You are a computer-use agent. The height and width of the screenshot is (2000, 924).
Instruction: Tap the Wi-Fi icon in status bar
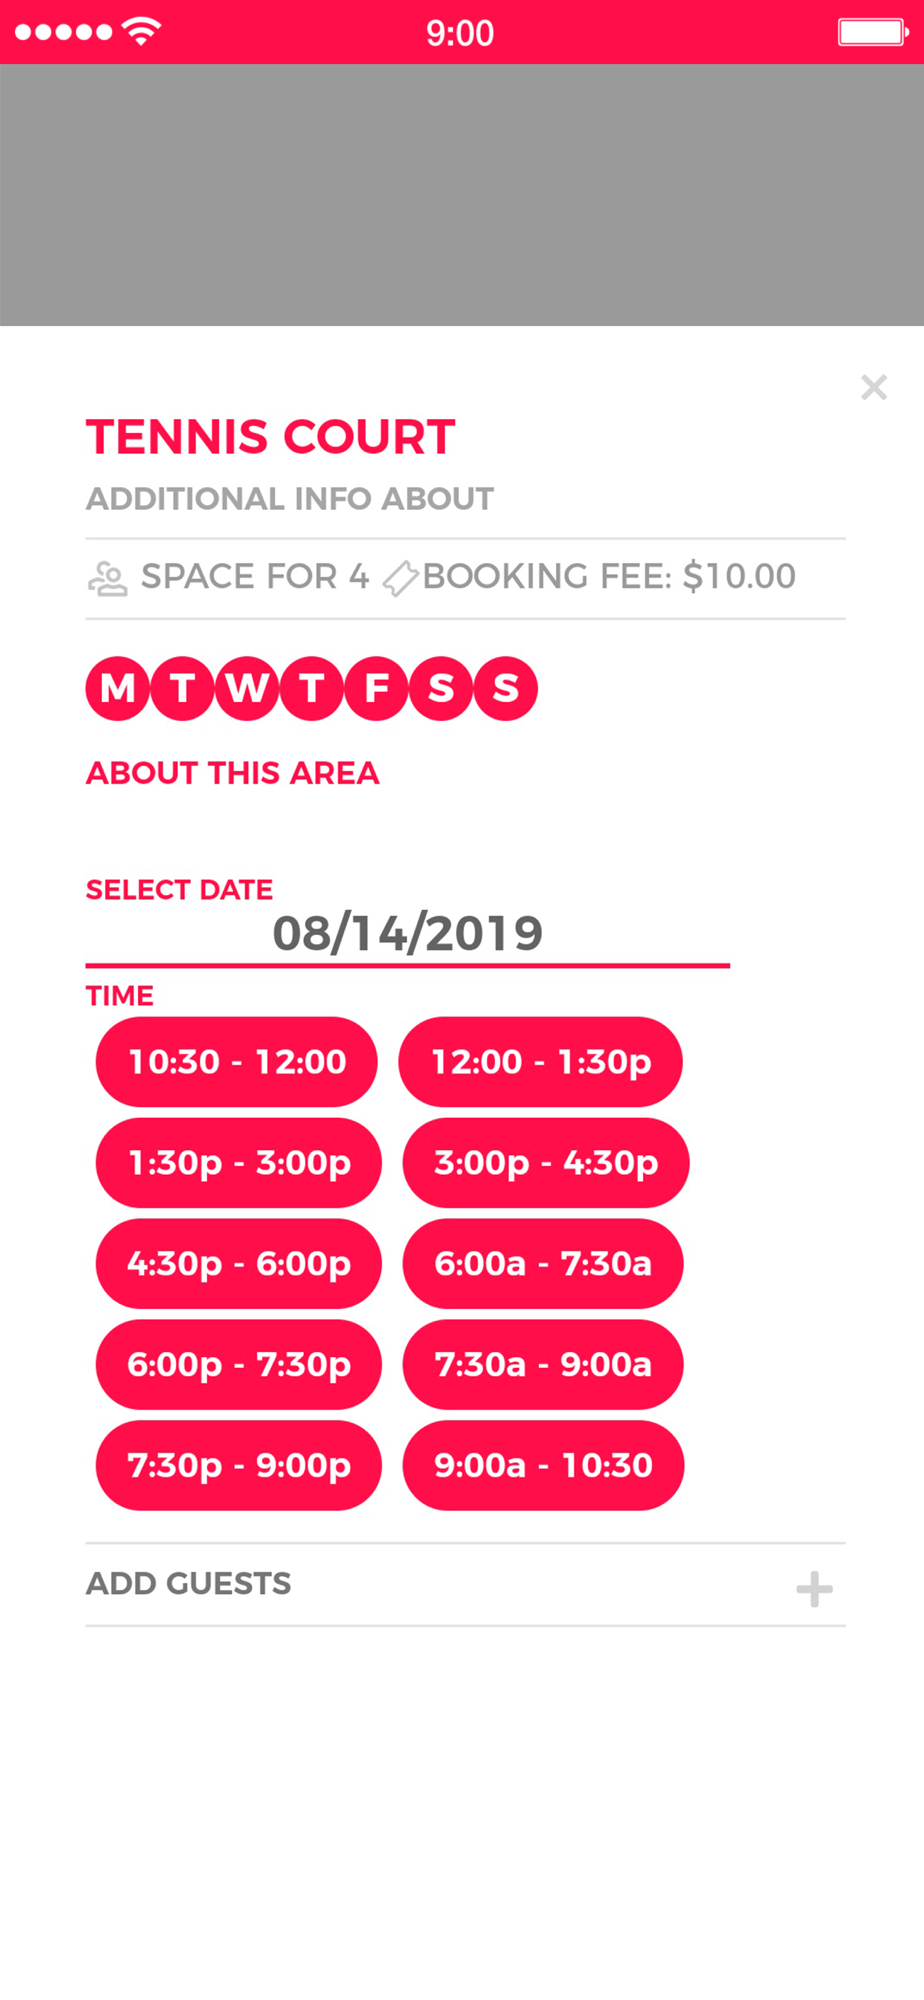142,31
